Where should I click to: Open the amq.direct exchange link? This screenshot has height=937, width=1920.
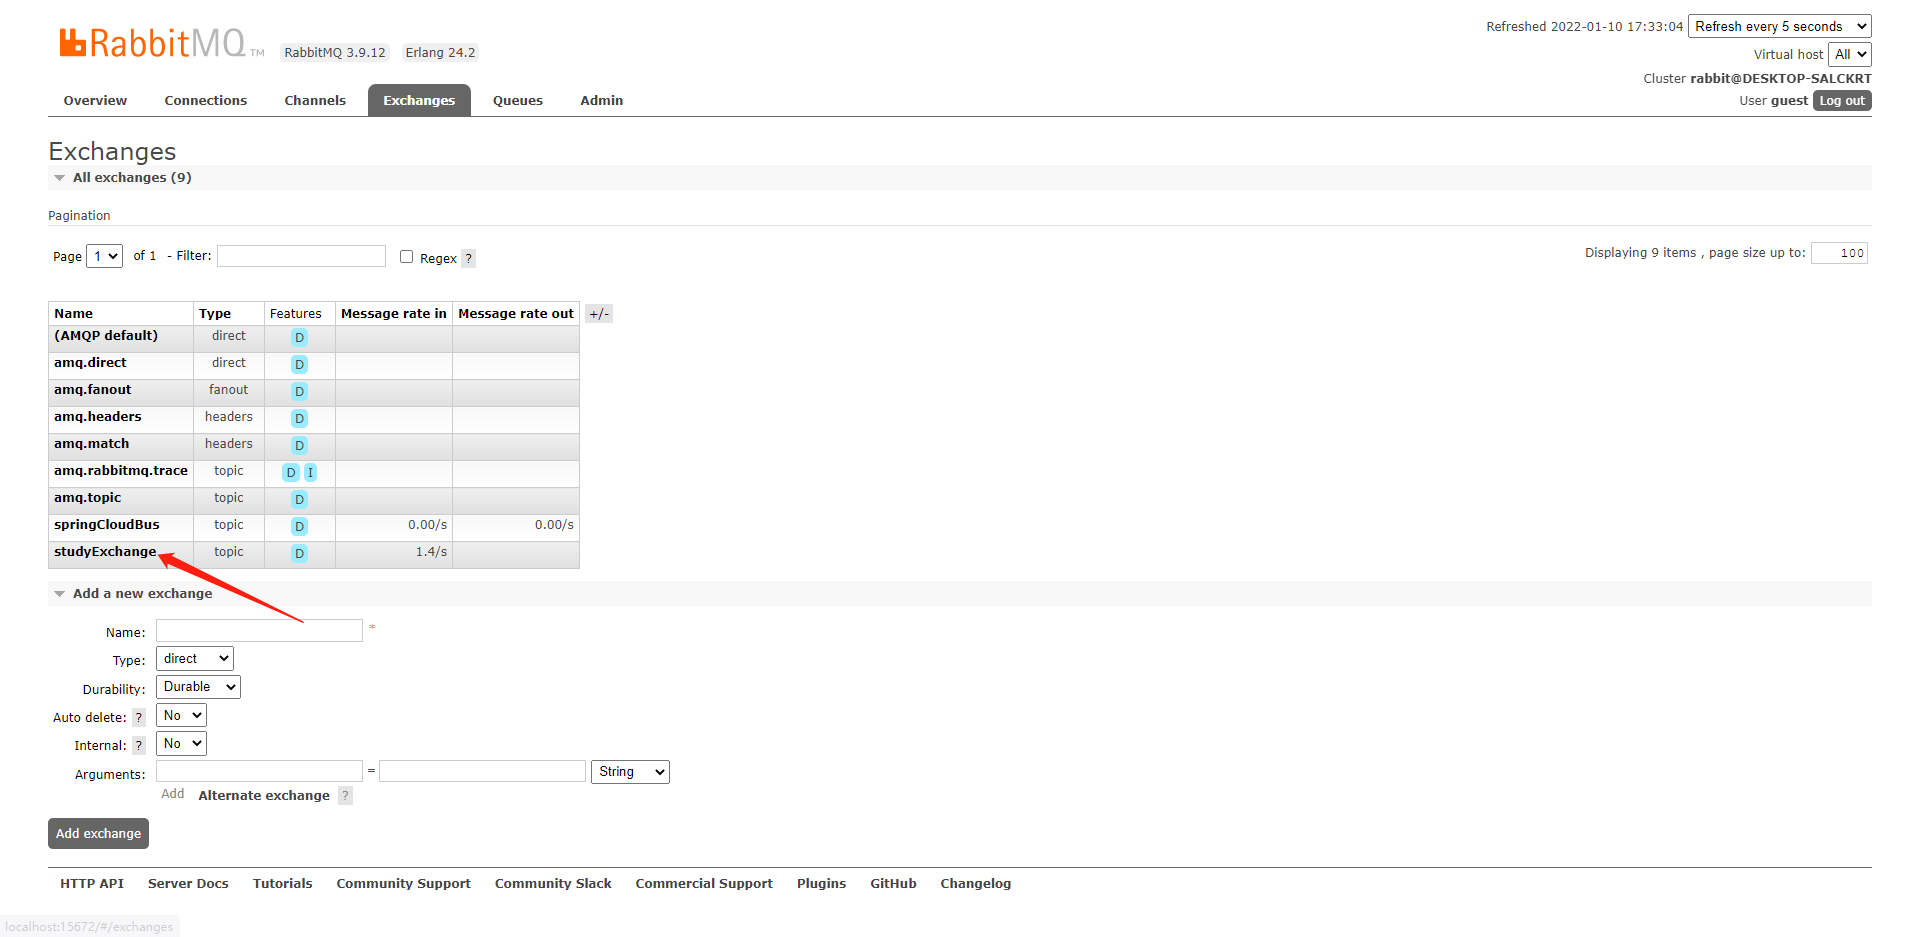pyautogui.click(x=90, y=363)
